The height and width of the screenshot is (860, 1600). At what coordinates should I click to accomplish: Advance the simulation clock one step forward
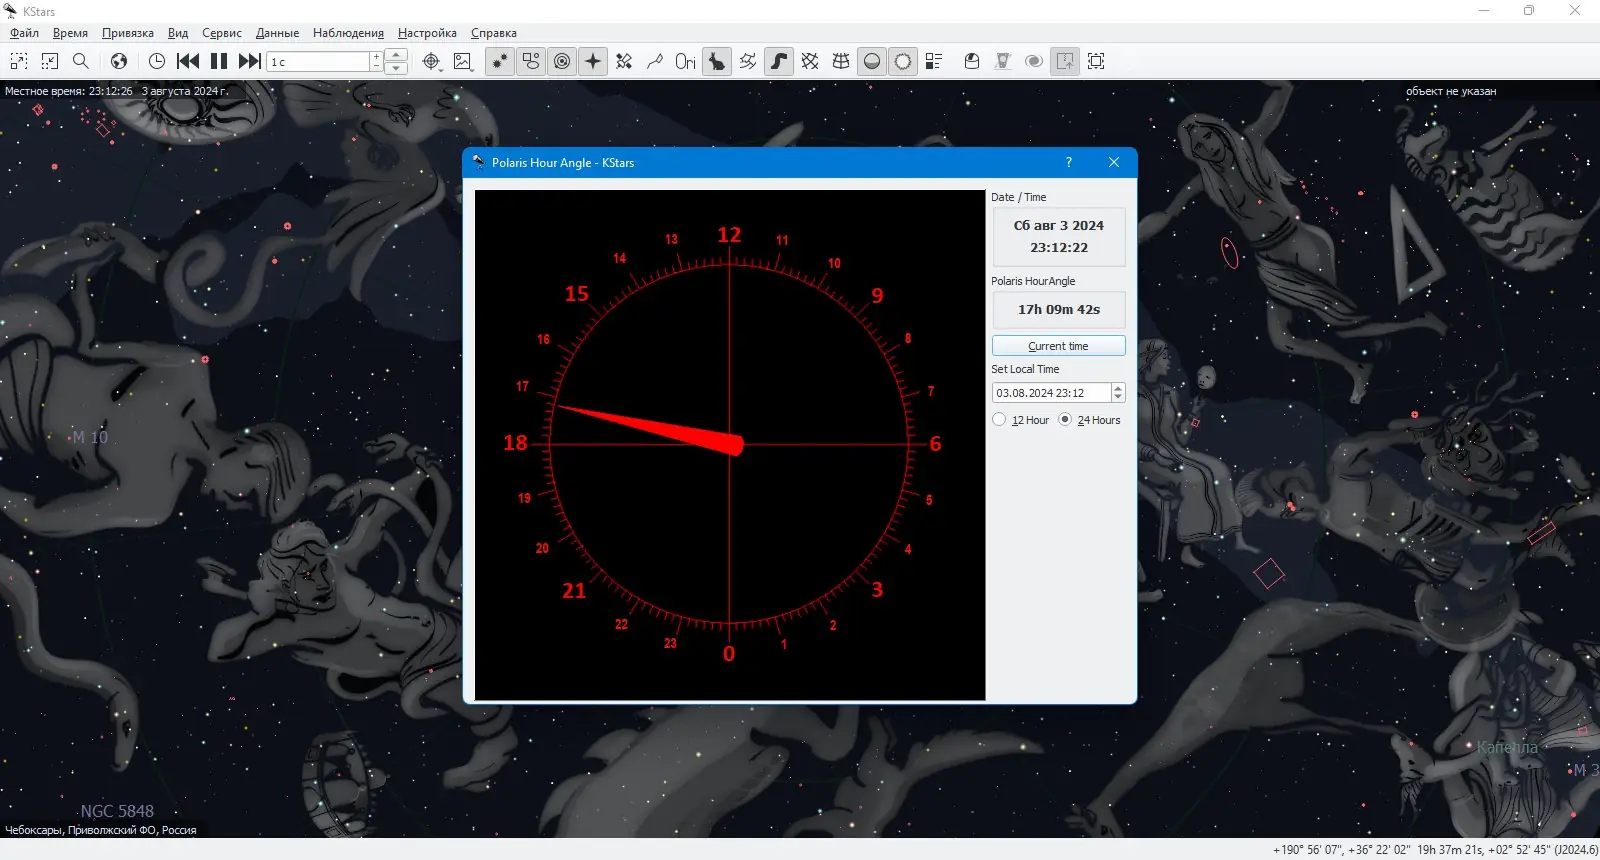[x=250, y=61]
